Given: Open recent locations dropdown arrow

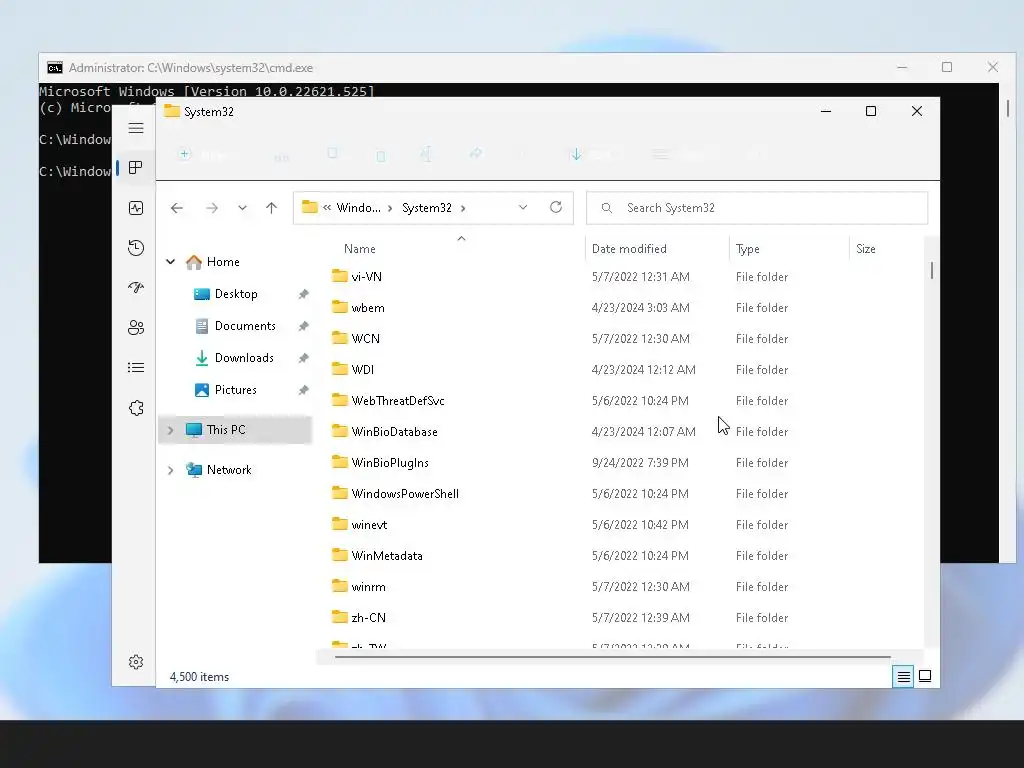Looking at the screenshot, I should 242,208.
